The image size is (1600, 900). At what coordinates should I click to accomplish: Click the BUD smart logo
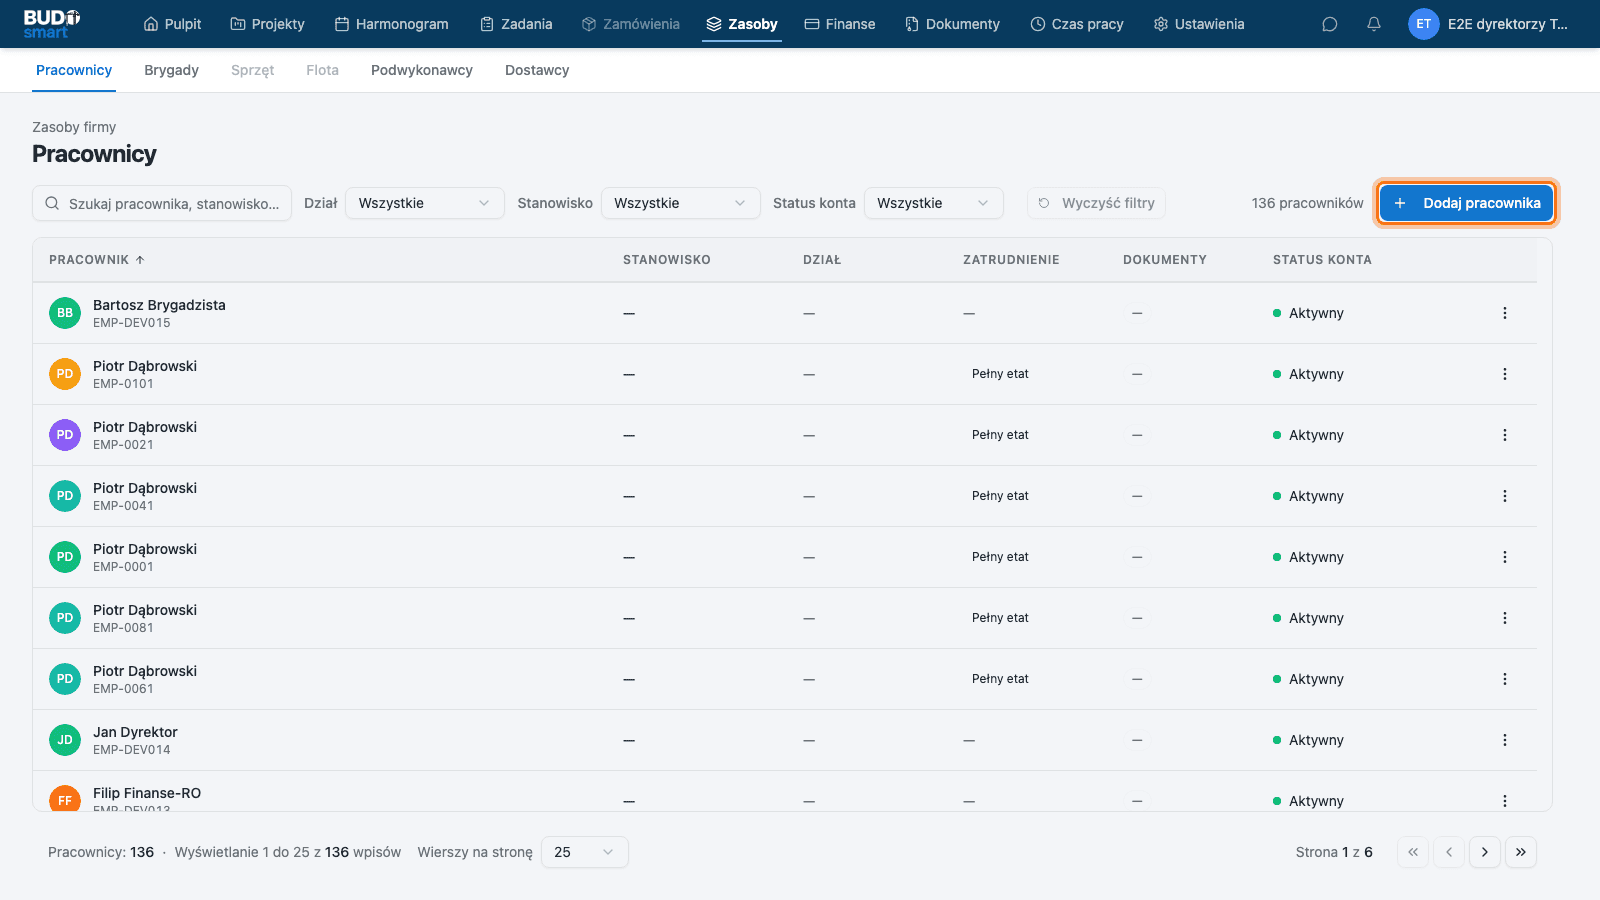(52, 24)
